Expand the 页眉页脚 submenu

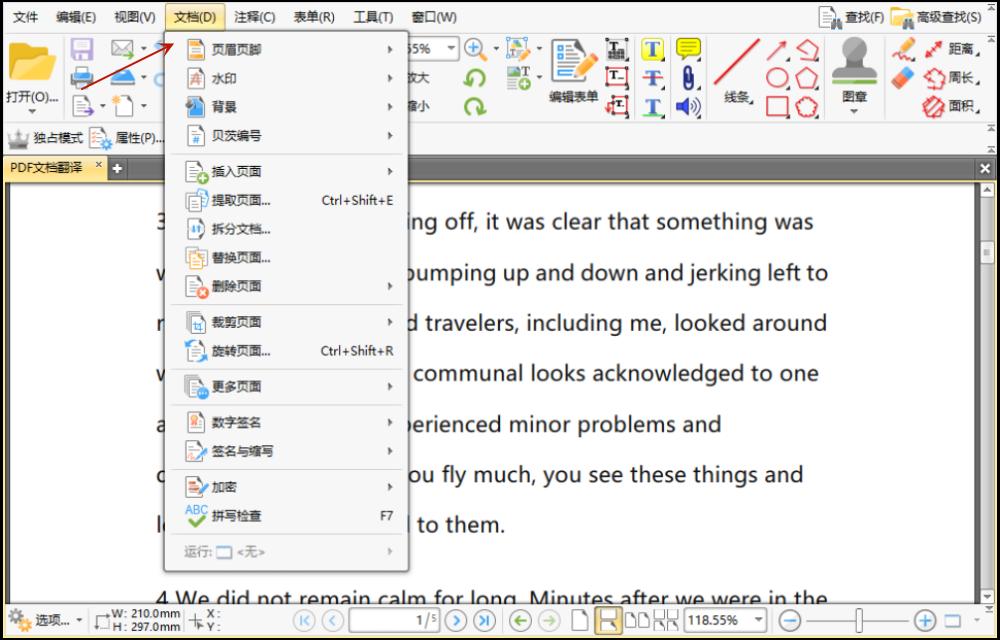286,50
